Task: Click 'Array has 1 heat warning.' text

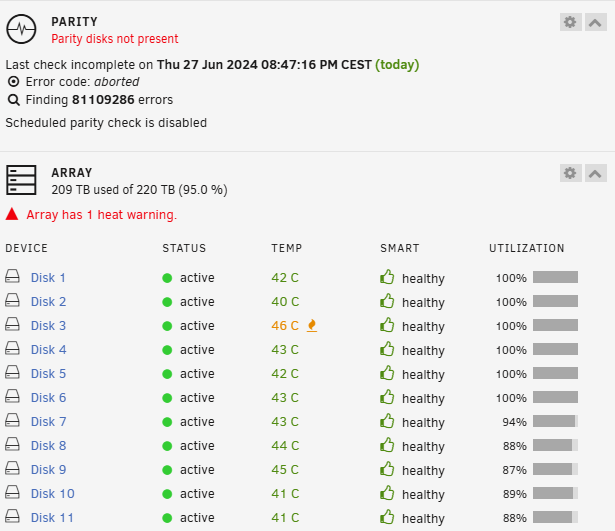Action: pos(102,215)
